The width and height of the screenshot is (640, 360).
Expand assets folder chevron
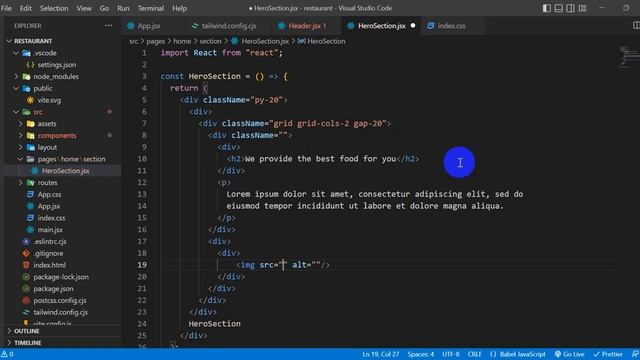point(20,124)
